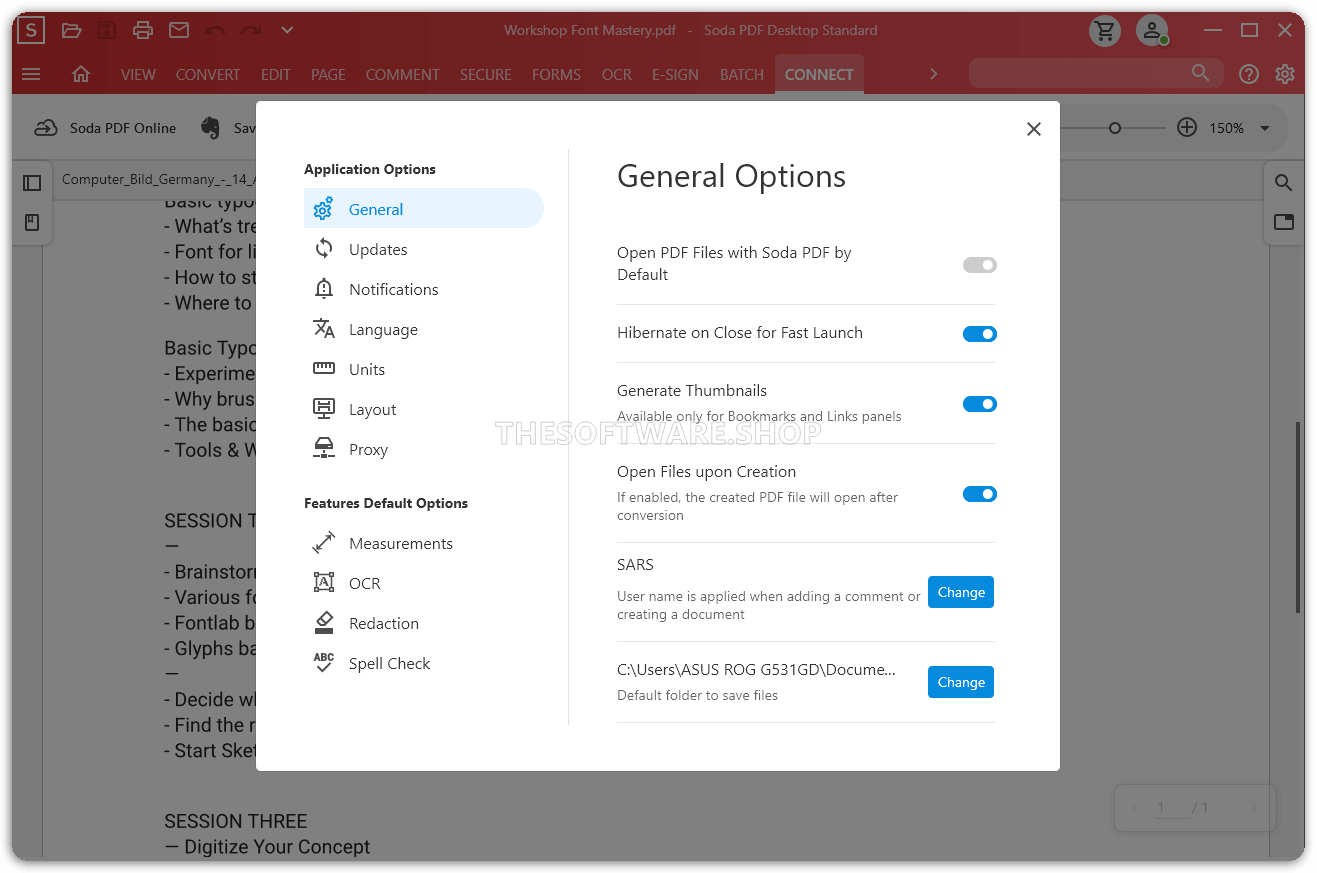Go to the Home icon
Screen dimensions: 1317x873
81,74
